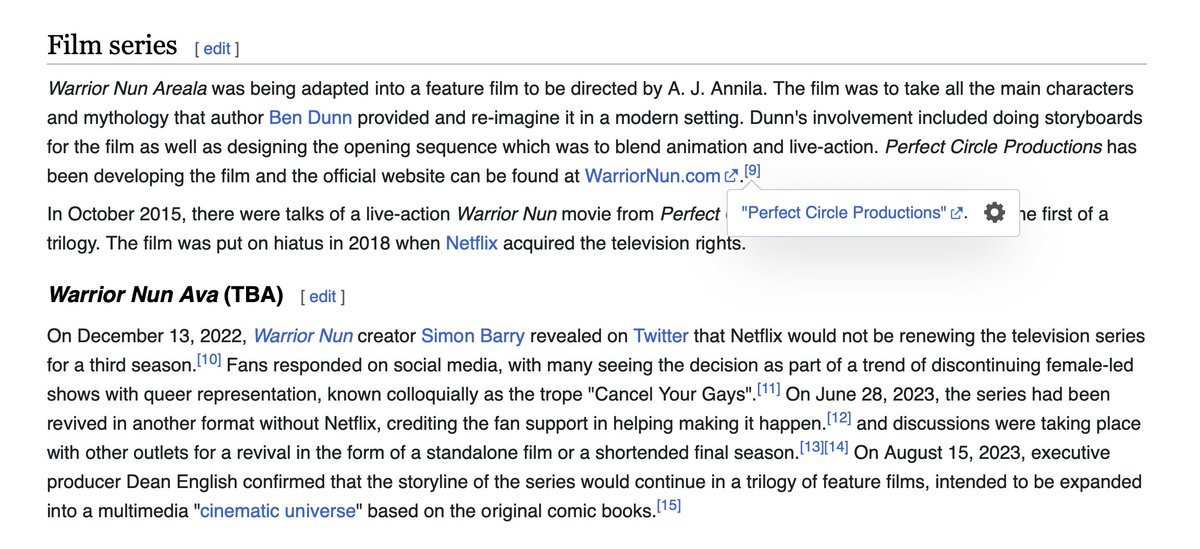Open "Perfect Circle Productions" link in popup

[844, 213]
